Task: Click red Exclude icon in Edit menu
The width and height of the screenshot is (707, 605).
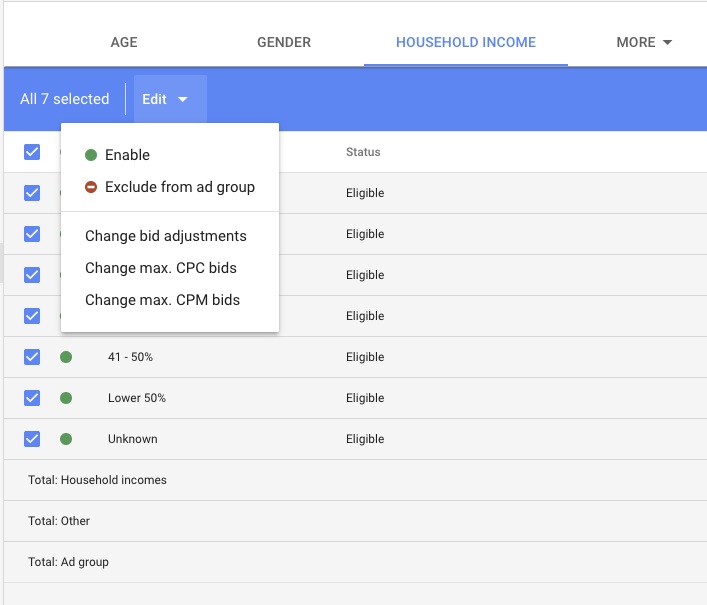Action: (x=91, y=187)
